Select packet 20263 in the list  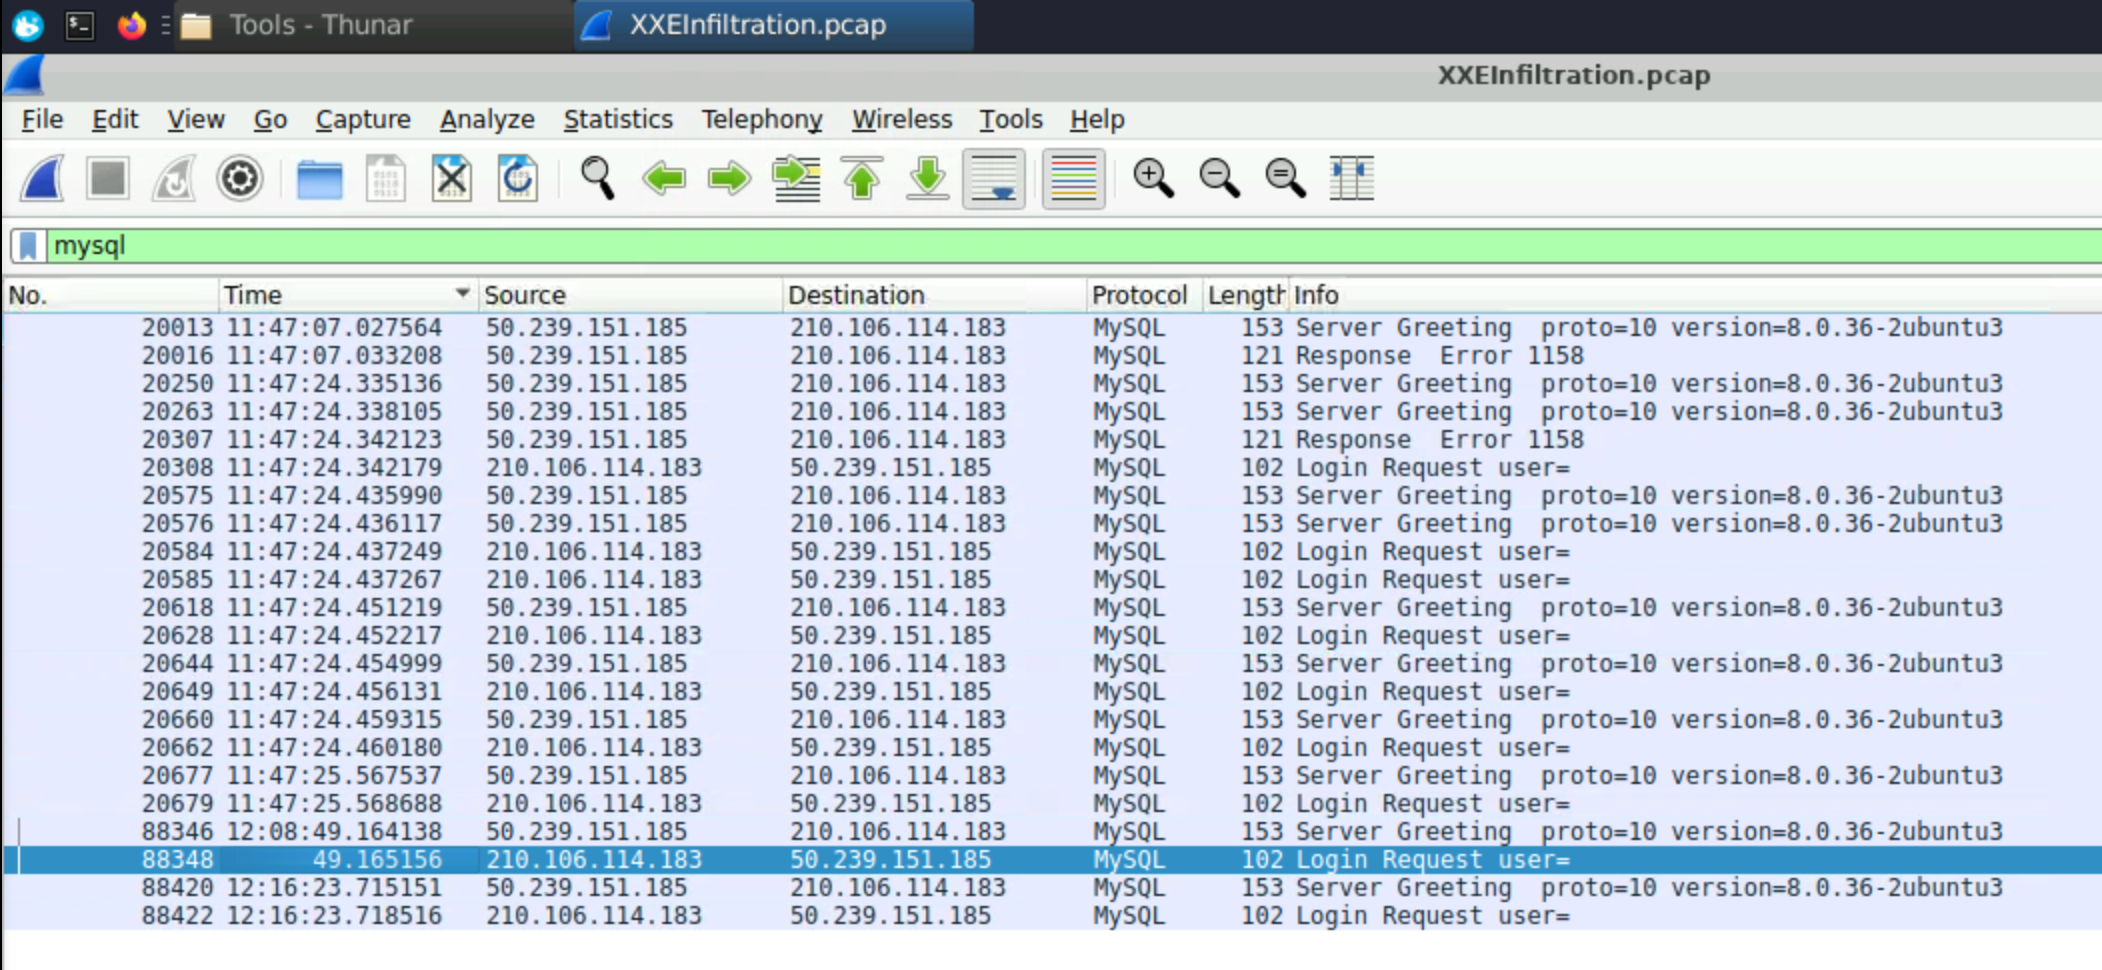(x=1052, y=412)
